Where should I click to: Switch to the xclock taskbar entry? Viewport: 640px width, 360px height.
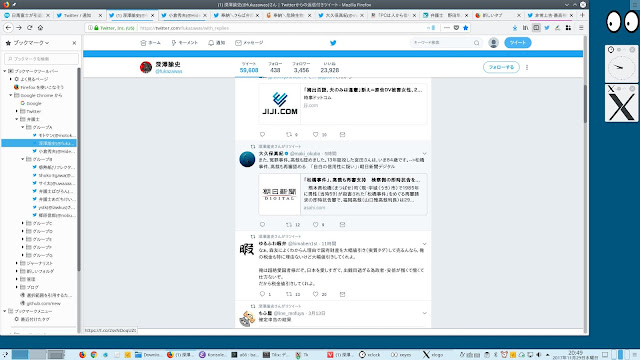(x=370, y=355)
